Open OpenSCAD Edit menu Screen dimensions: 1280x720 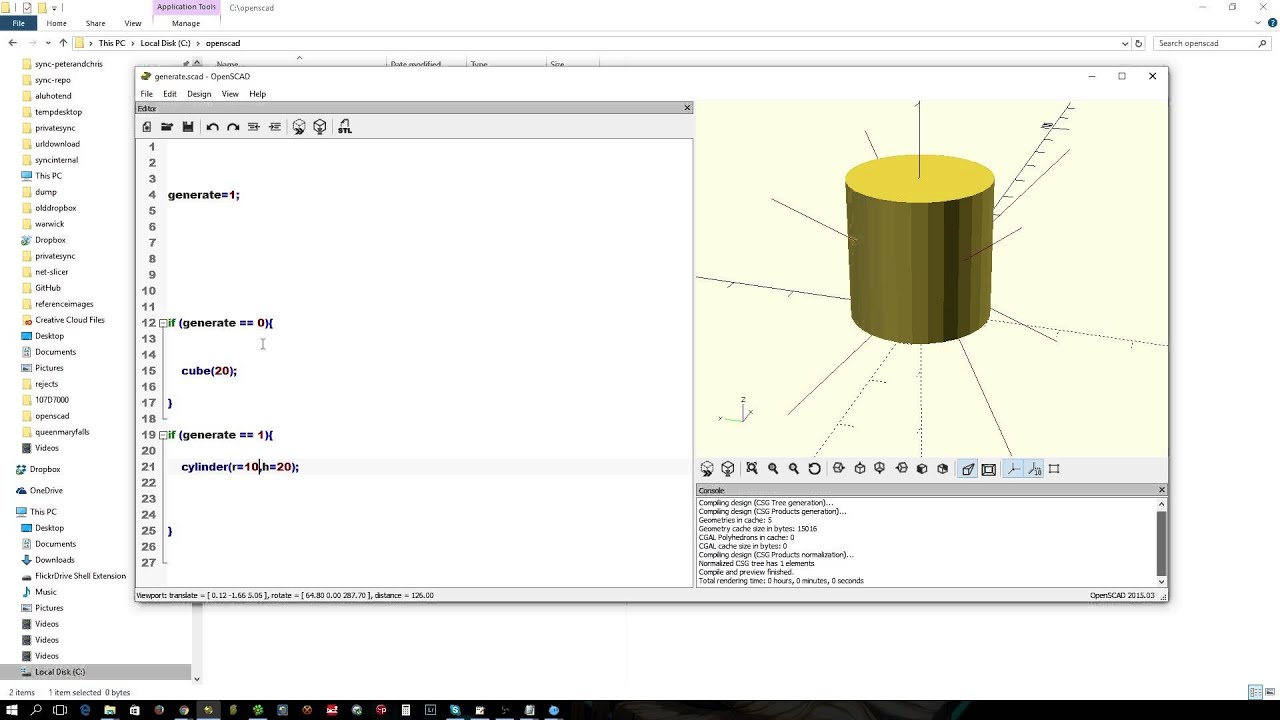coord(170,94)
